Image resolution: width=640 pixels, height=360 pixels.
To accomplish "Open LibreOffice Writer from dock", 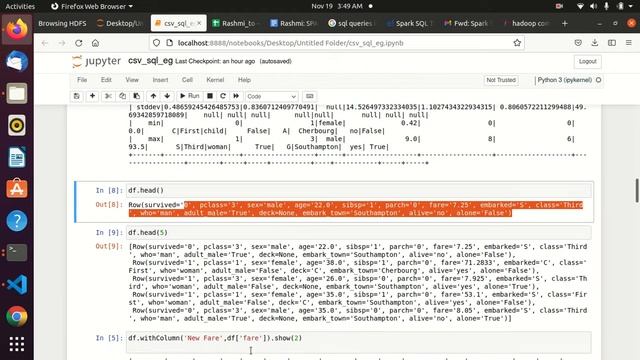I will 17,157.
